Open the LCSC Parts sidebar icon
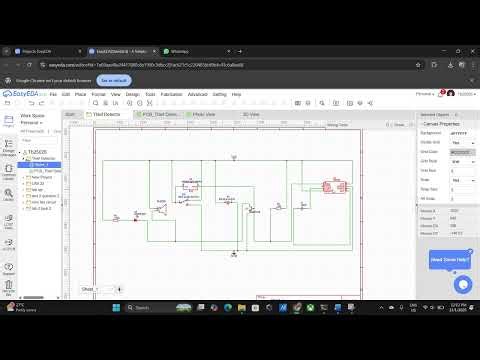Image resolution: width=480 pixels, height=360 pixels. (8, 222)
